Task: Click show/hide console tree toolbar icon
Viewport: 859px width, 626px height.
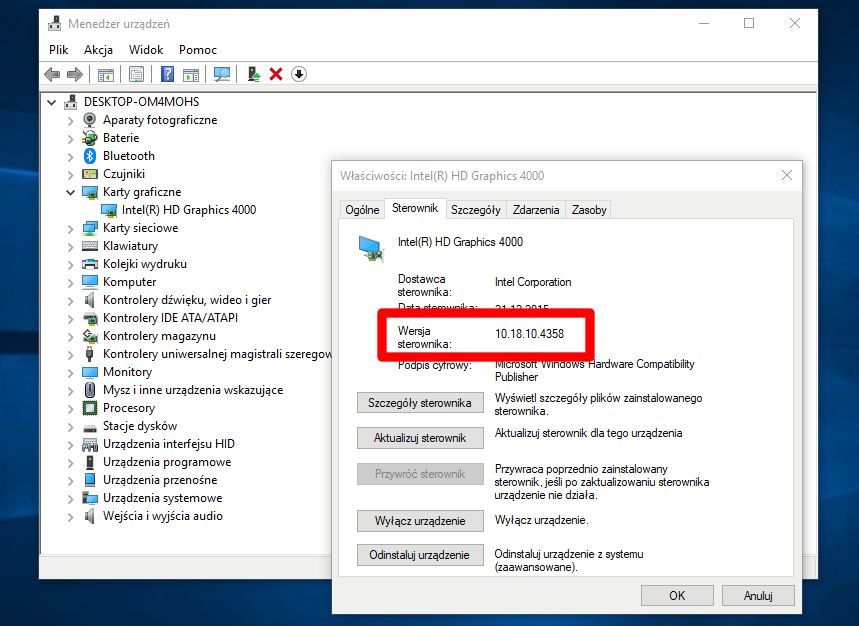Action: [x=106, y=74]
